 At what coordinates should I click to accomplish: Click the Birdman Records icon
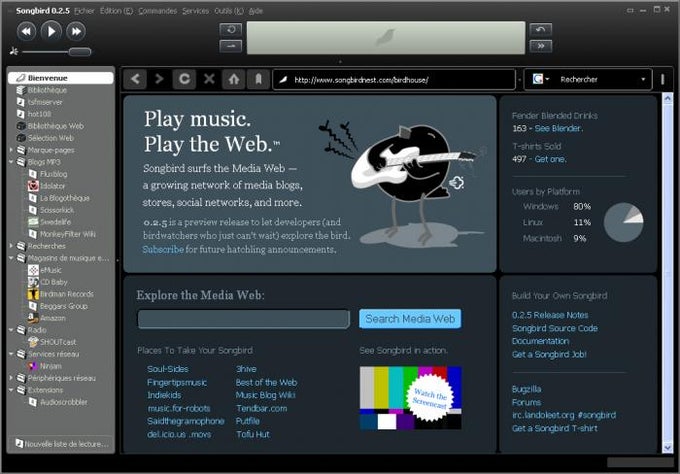point(33,294)
